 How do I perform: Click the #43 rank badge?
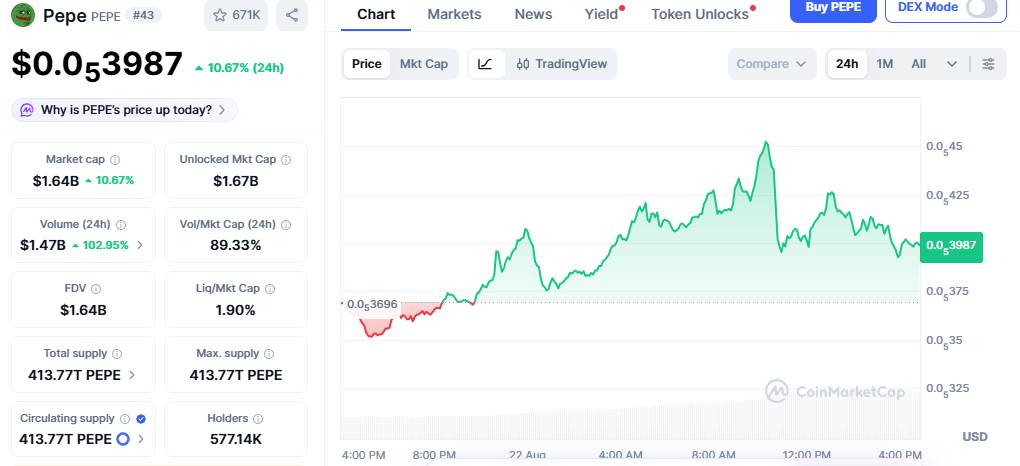143,15
